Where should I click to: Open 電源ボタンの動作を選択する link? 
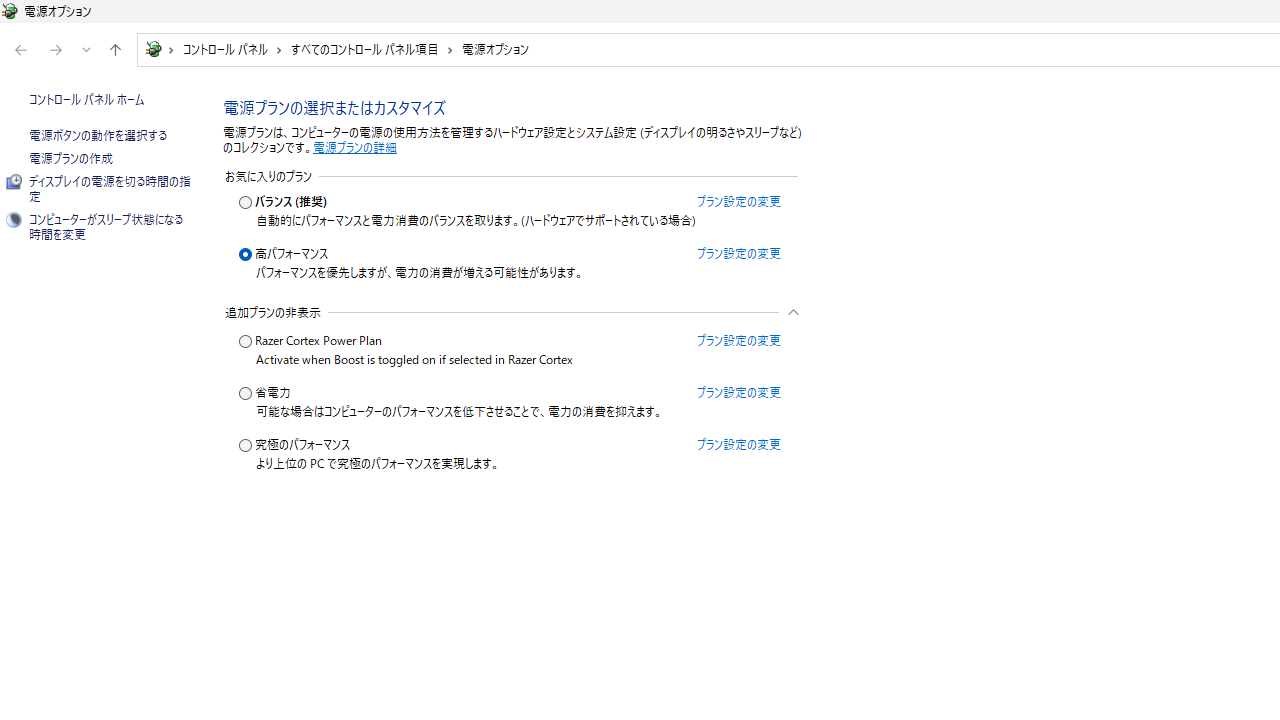(98, 136)
